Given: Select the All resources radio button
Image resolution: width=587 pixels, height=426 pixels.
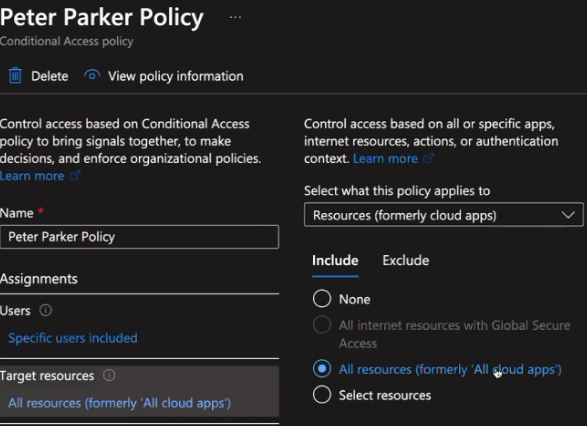Looking at the screenshot, I should pyautogui.click(x=322, y=369).
